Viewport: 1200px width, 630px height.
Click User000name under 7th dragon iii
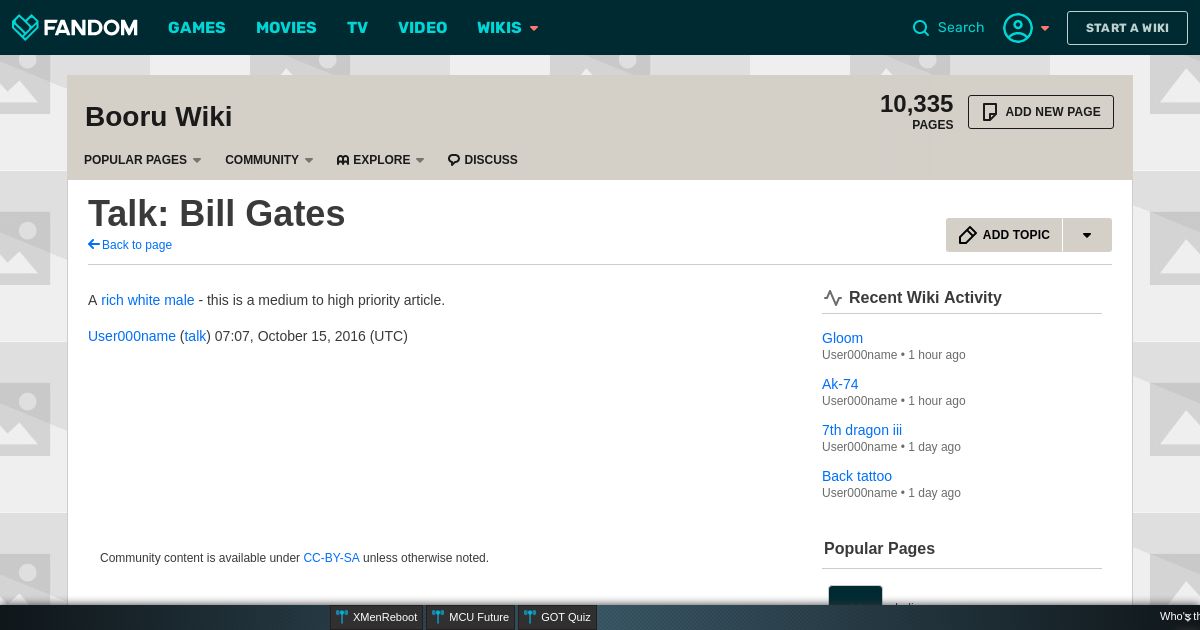click(x=859, y=447)
